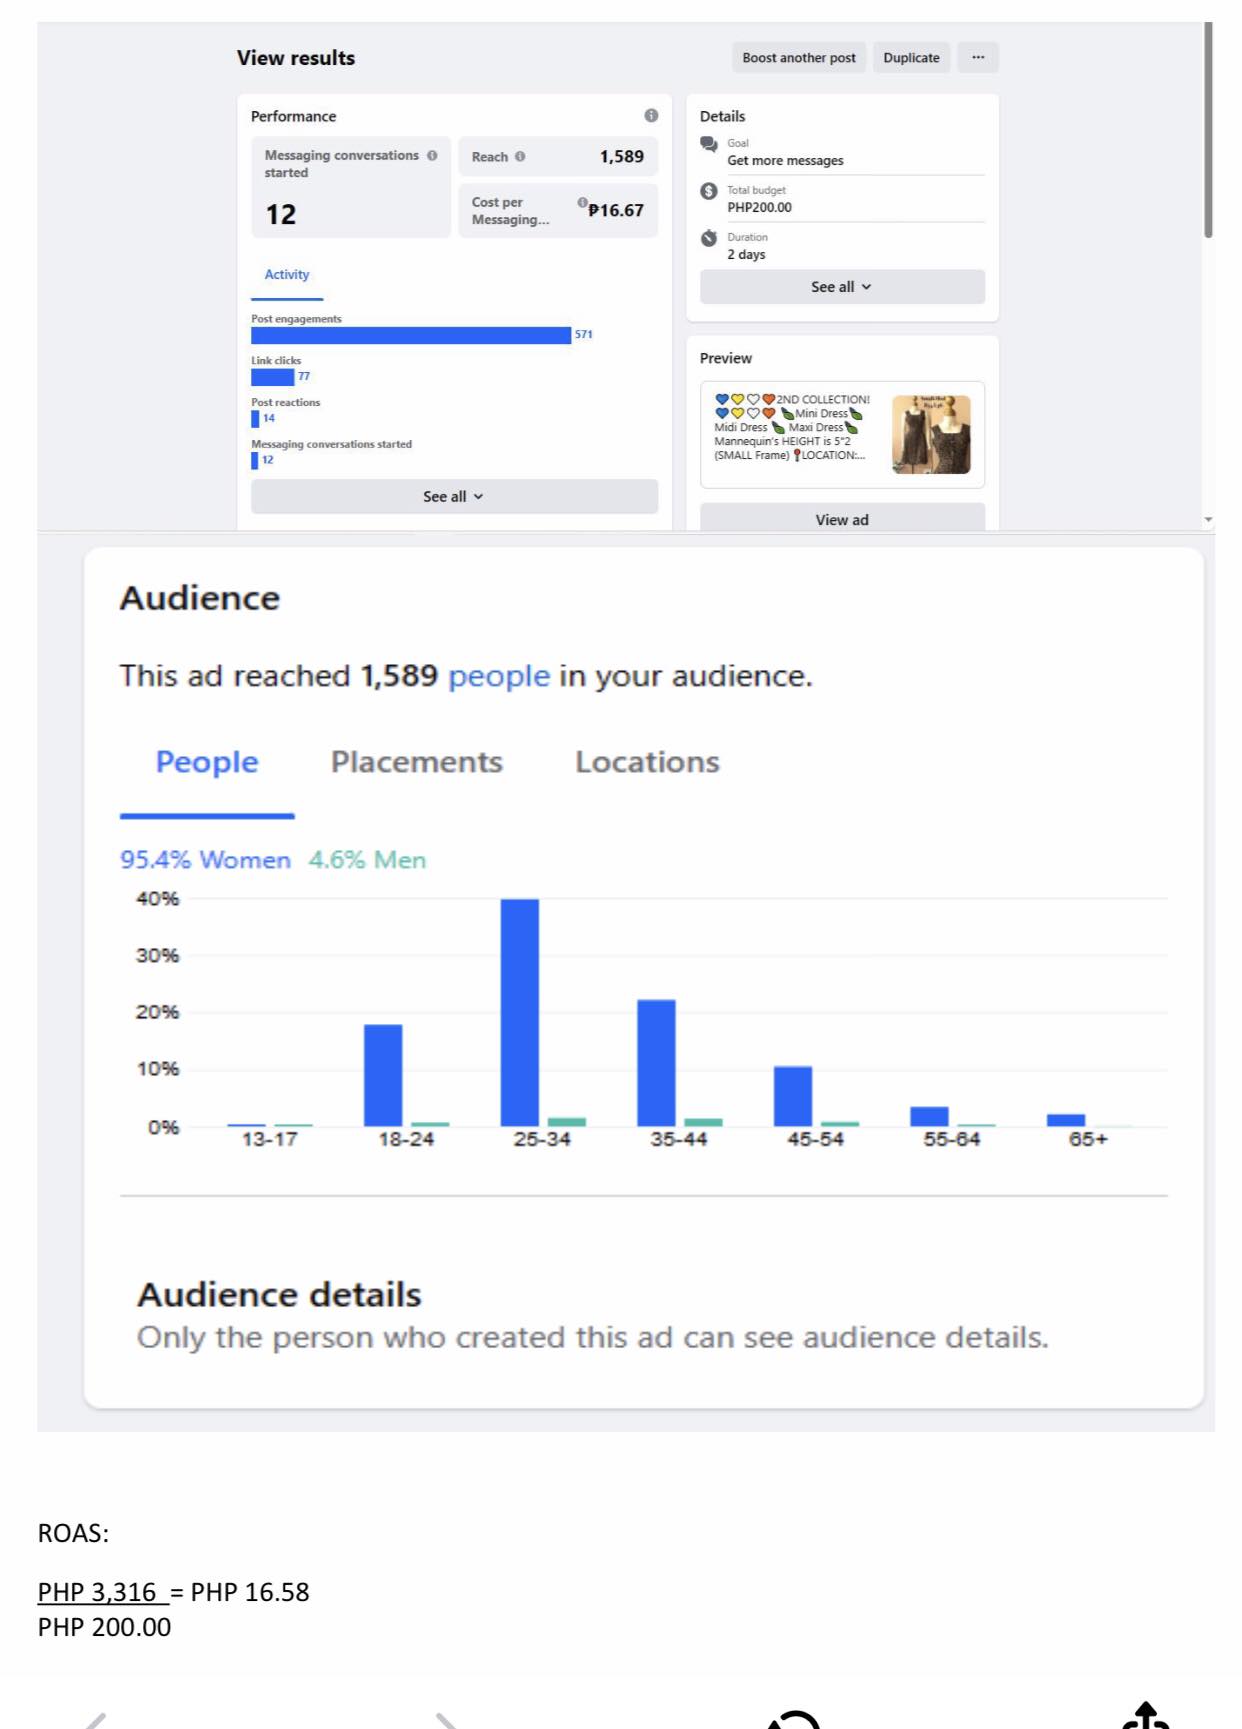1242x1729 pixels.
Task: Click the blue people link in Audience
Action: [499, 677]
